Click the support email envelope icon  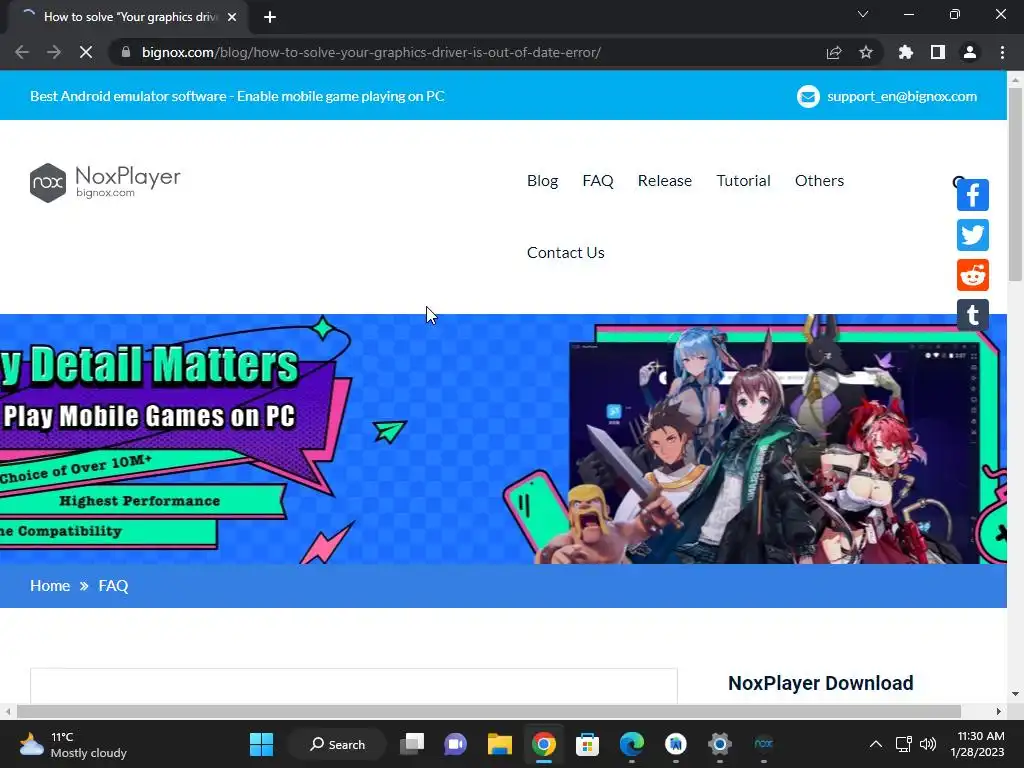(808, 97)
